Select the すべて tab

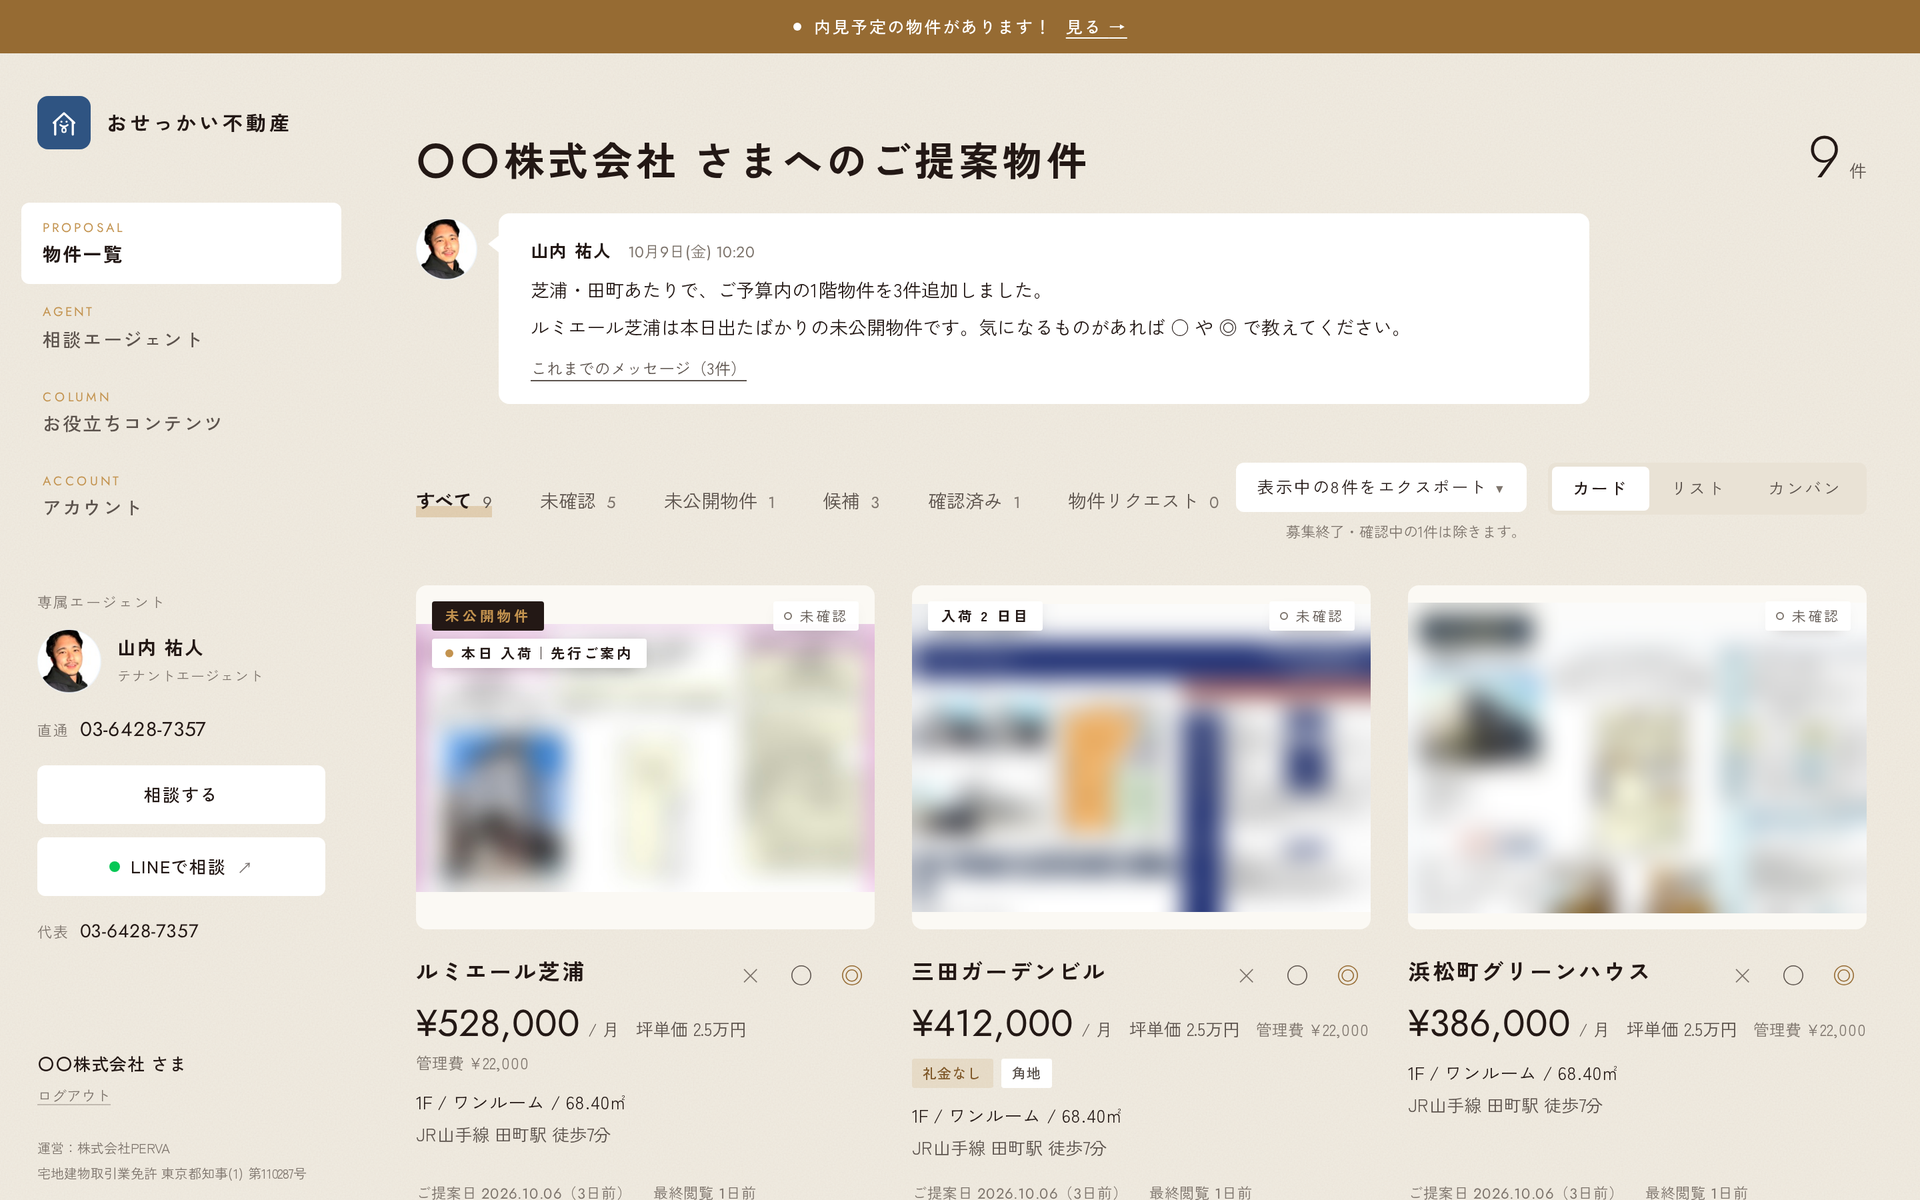454,502
